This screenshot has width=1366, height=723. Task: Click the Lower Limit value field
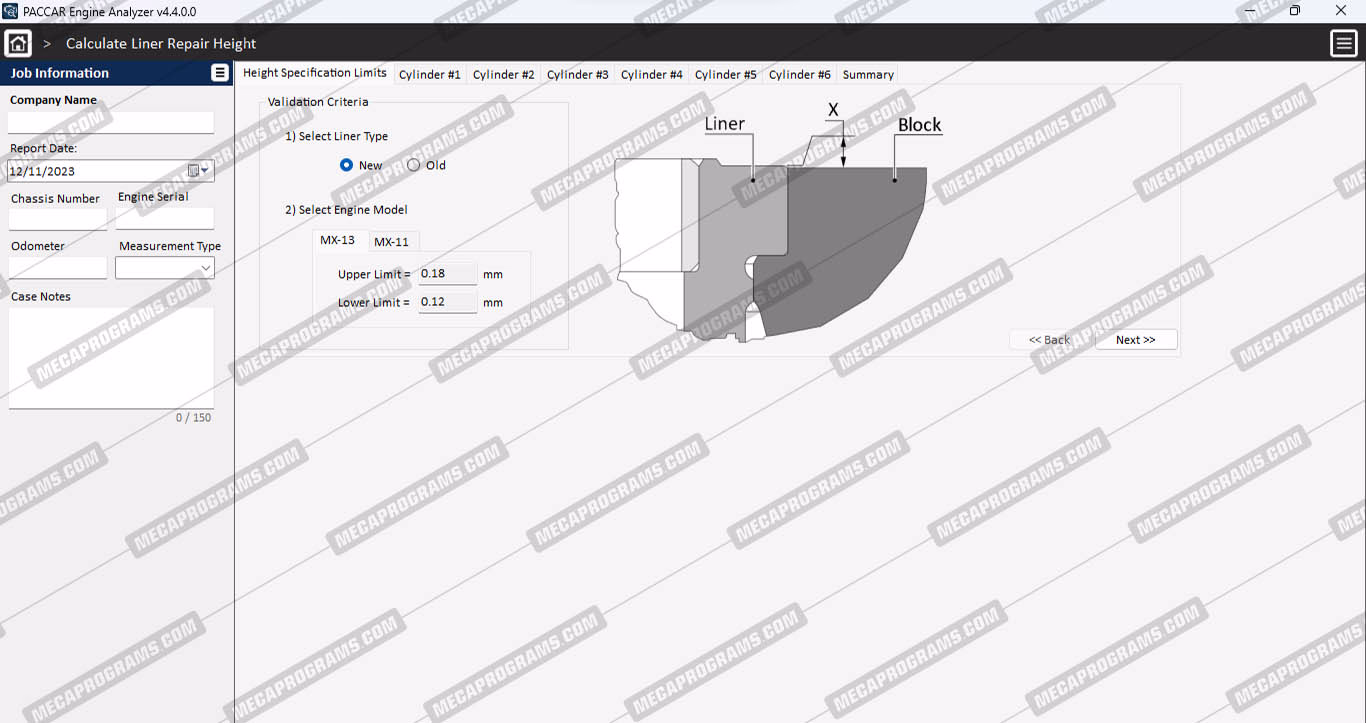coord(447,302)
